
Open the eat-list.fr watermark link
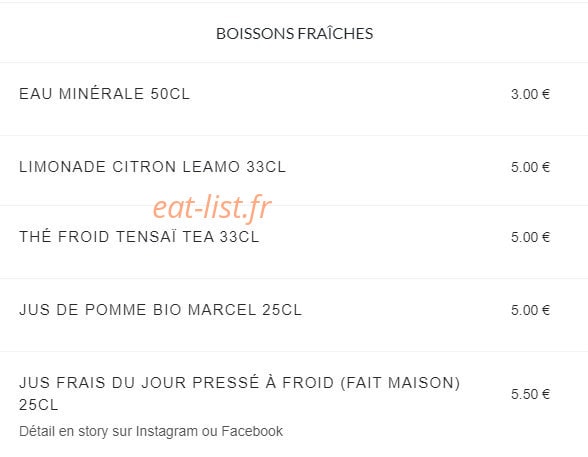pyautogui.click(x=212, y=207)
